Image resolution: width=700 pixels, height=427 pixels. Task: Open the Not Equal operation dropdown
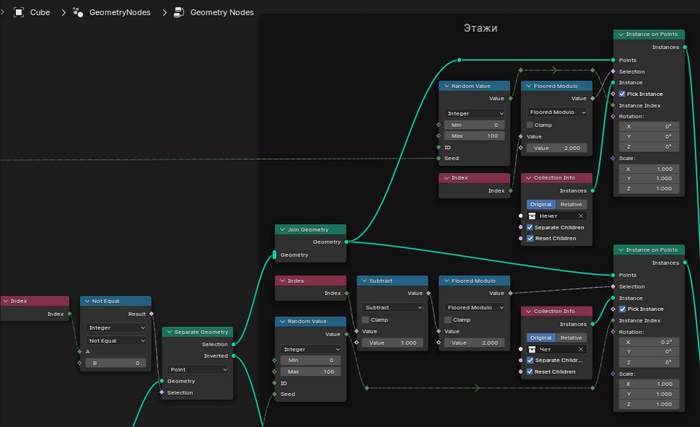(116, 340)
